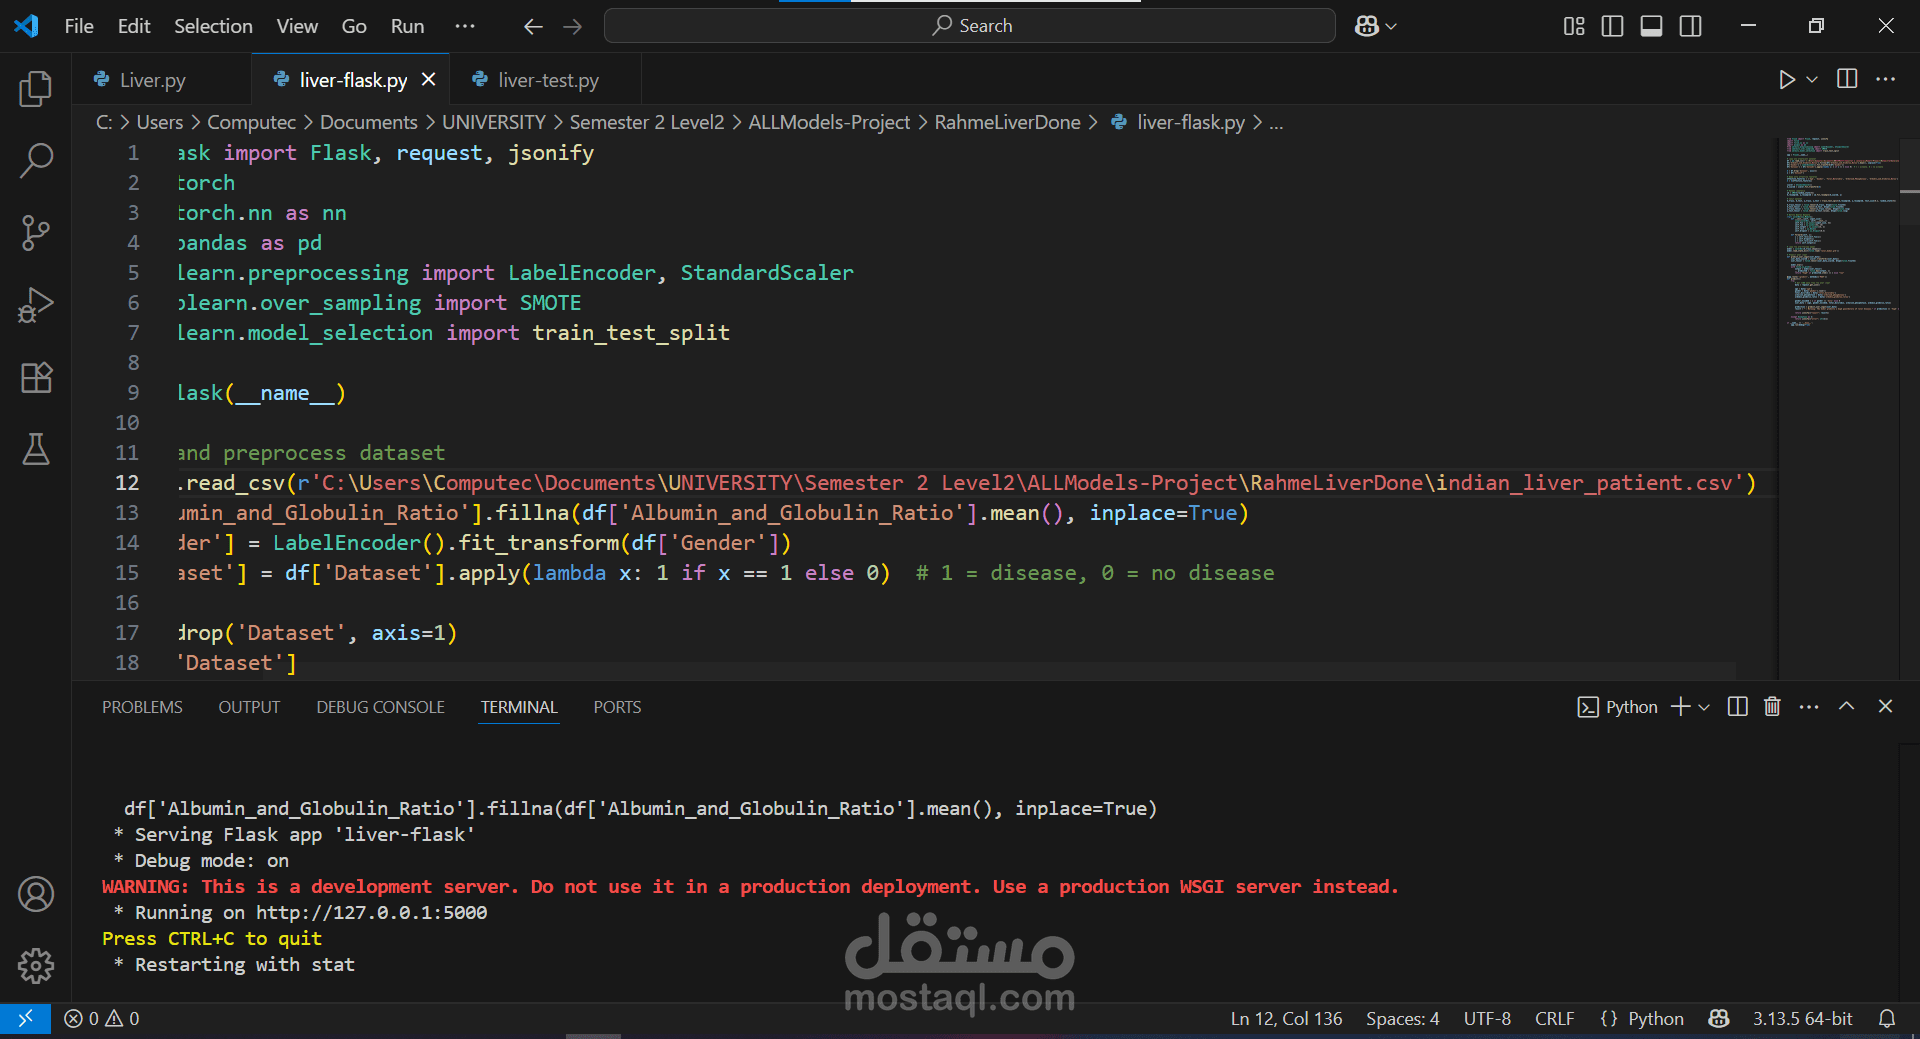
Task: Switch to PROBLEMS panel tab
Action: pyautogui.click(x=142, y=707)
